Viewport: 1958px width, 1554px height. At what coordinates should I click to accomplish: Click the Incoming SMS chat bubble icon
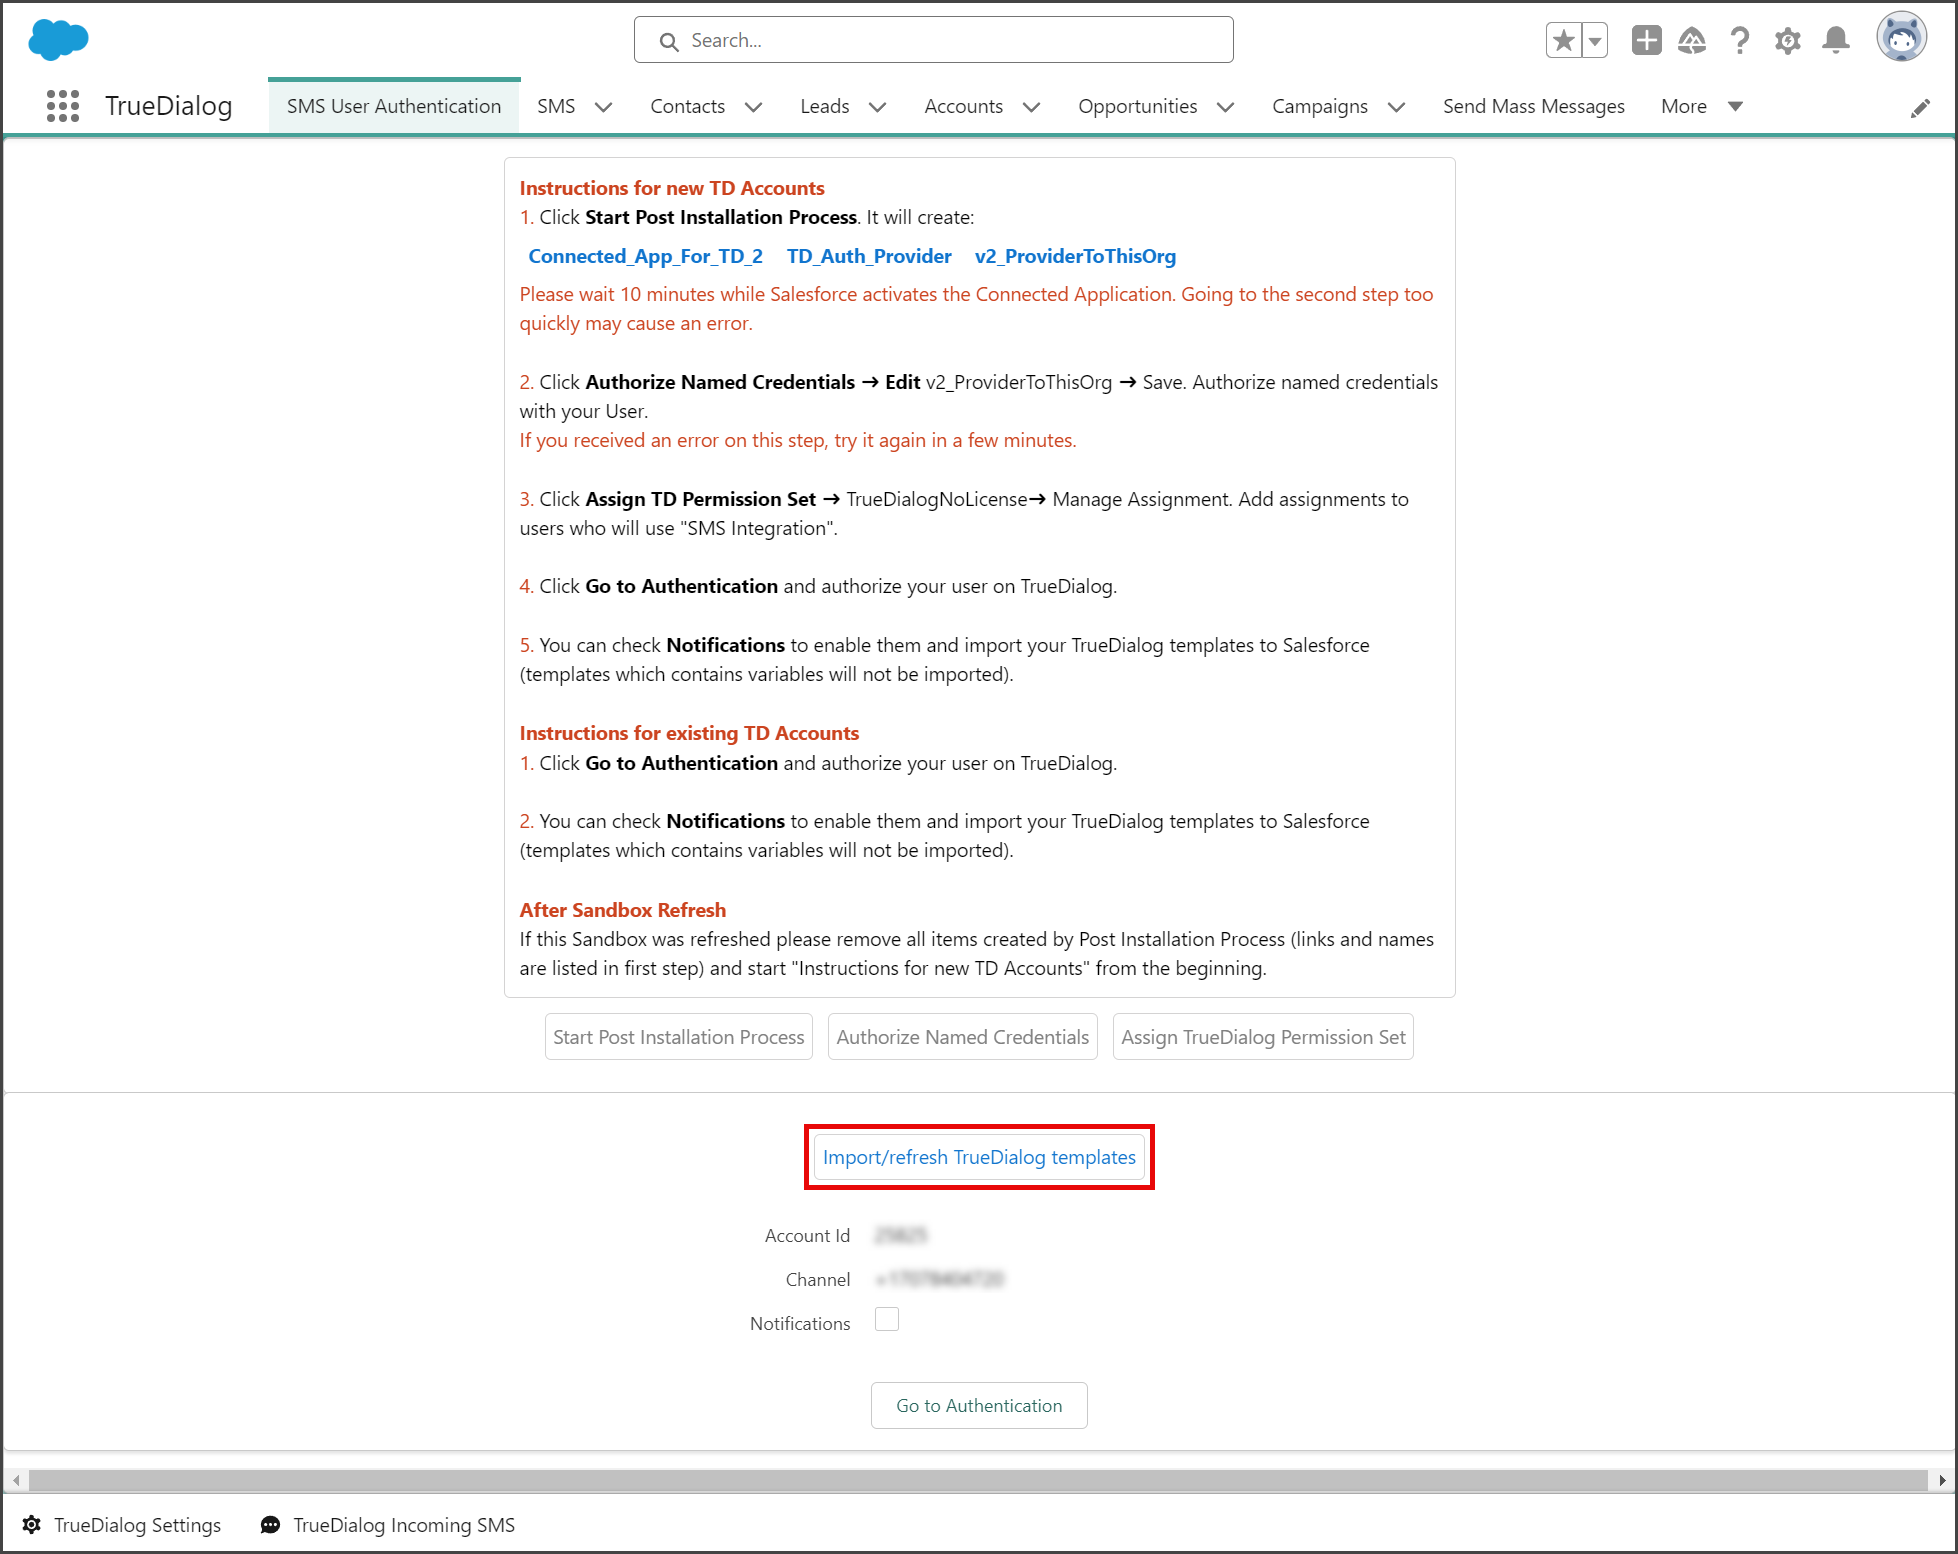tap(270, 1525)
